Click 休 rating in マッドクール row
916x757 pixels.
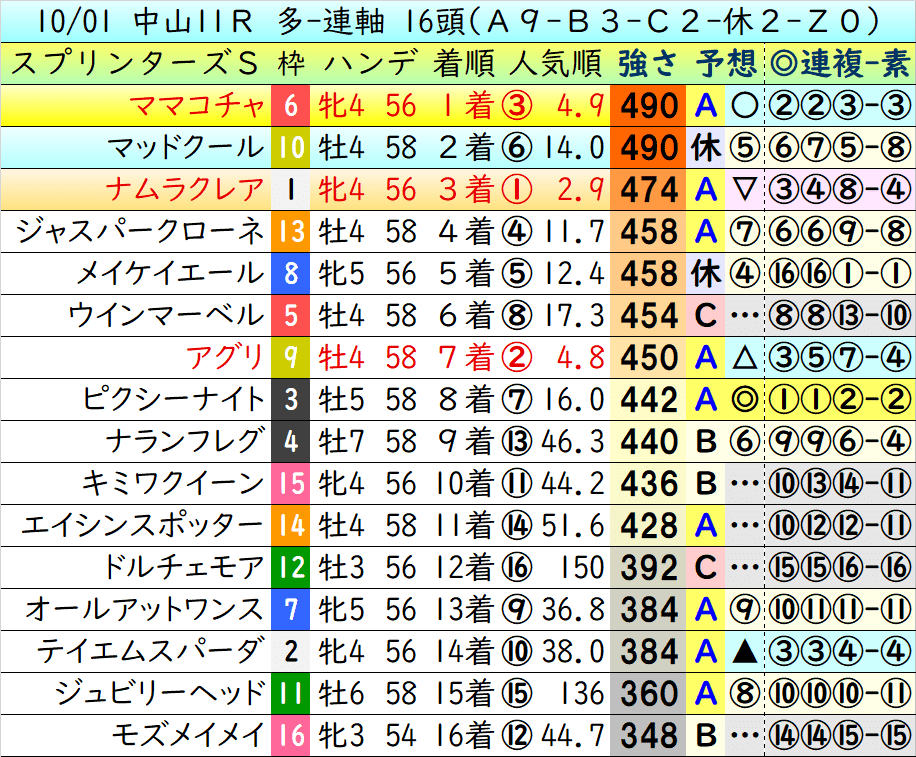click(x=706, y=148)
